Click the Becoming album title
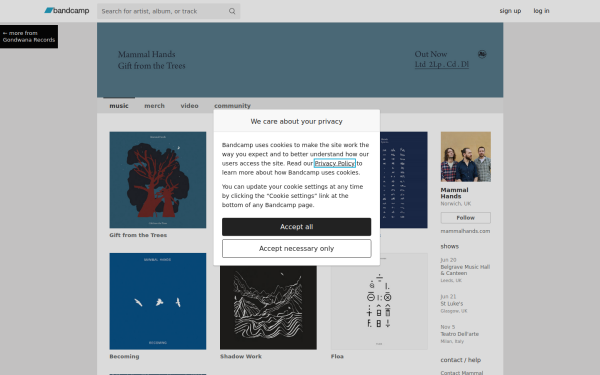Screen dimensions: 600x375 124,356
